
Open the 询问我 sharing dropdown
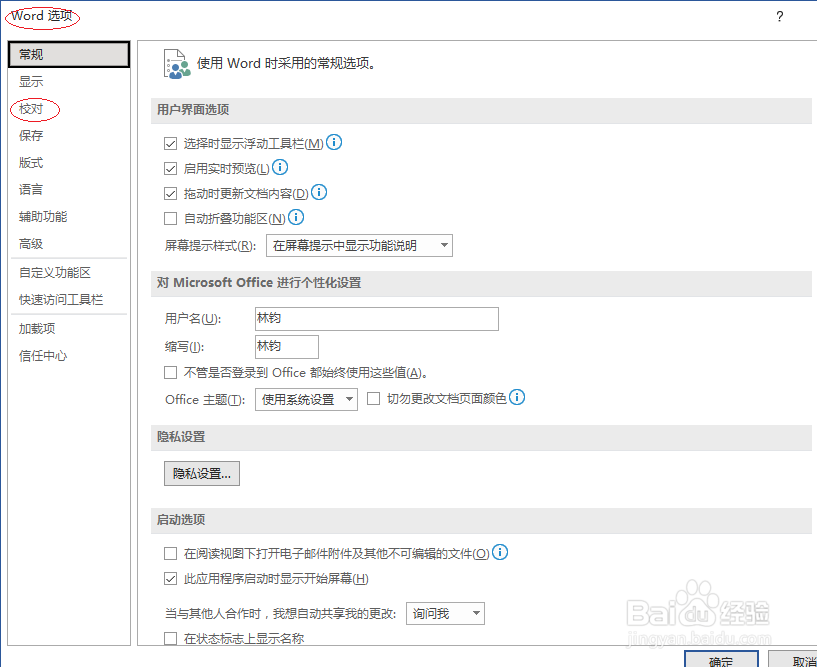445,613
